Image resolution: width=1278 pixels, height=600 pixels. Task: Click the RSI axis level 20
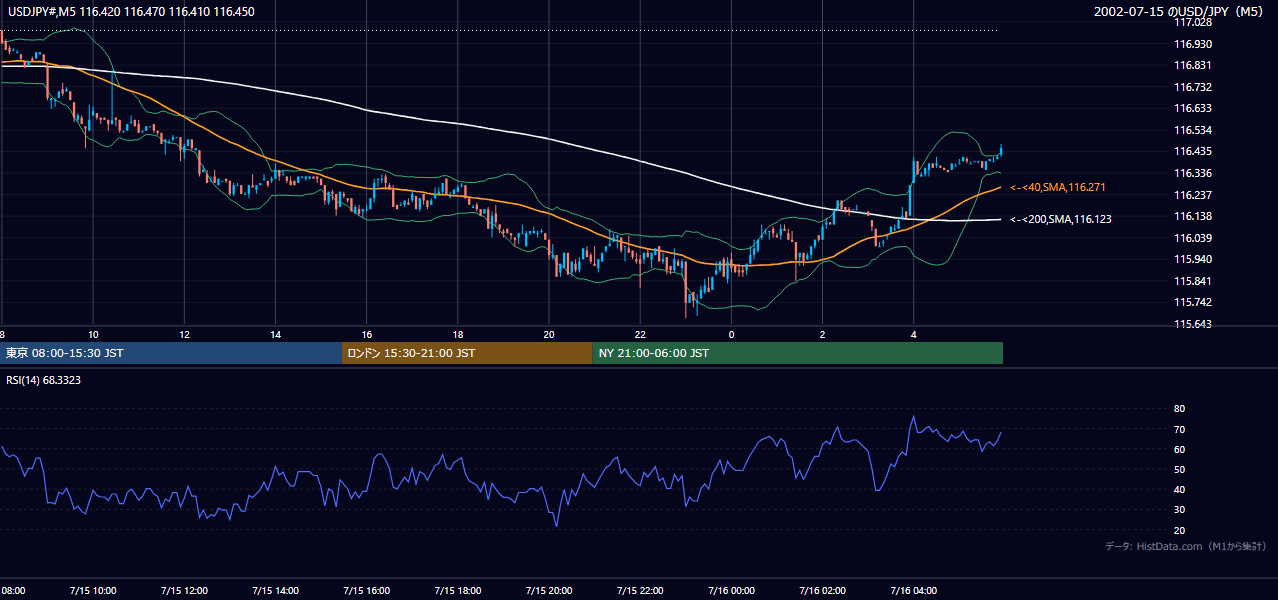pyautogui.click(x=1179, y=530)
